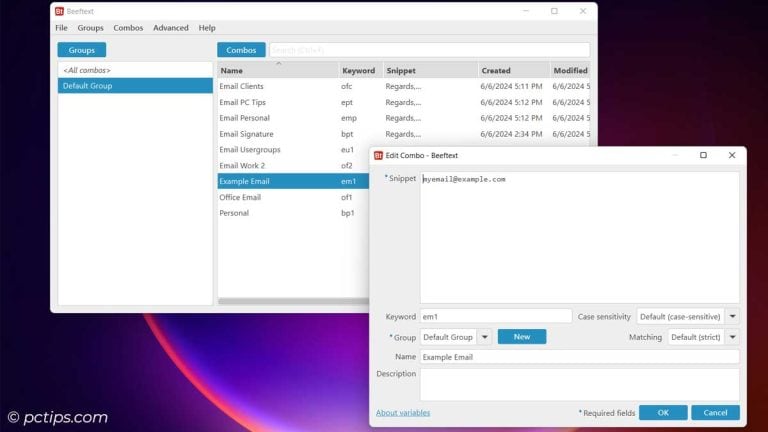The image size is (768, 432).
Task: Click into the Keyword field containing em1
Action: (495, 316)
